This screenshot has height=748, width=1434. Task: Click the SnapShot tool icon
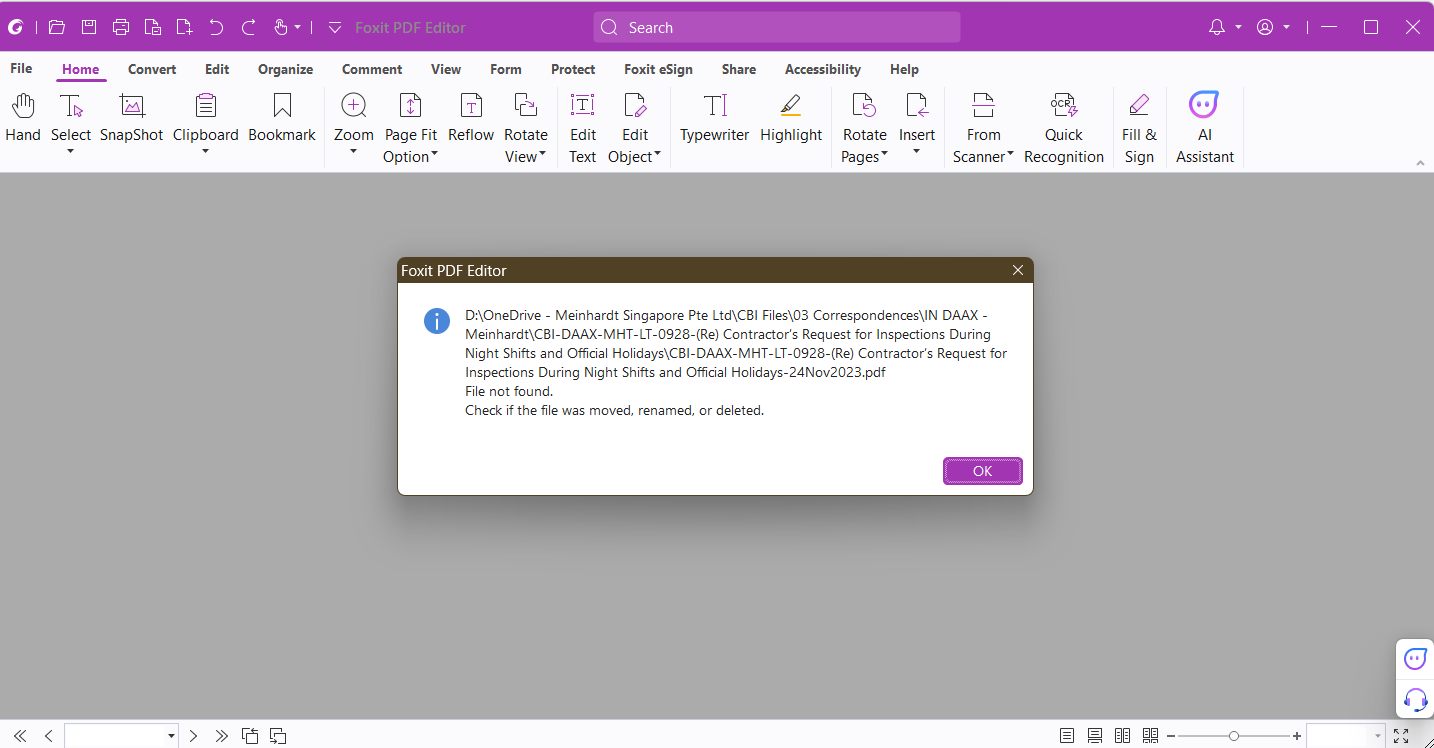pos(132,106)
